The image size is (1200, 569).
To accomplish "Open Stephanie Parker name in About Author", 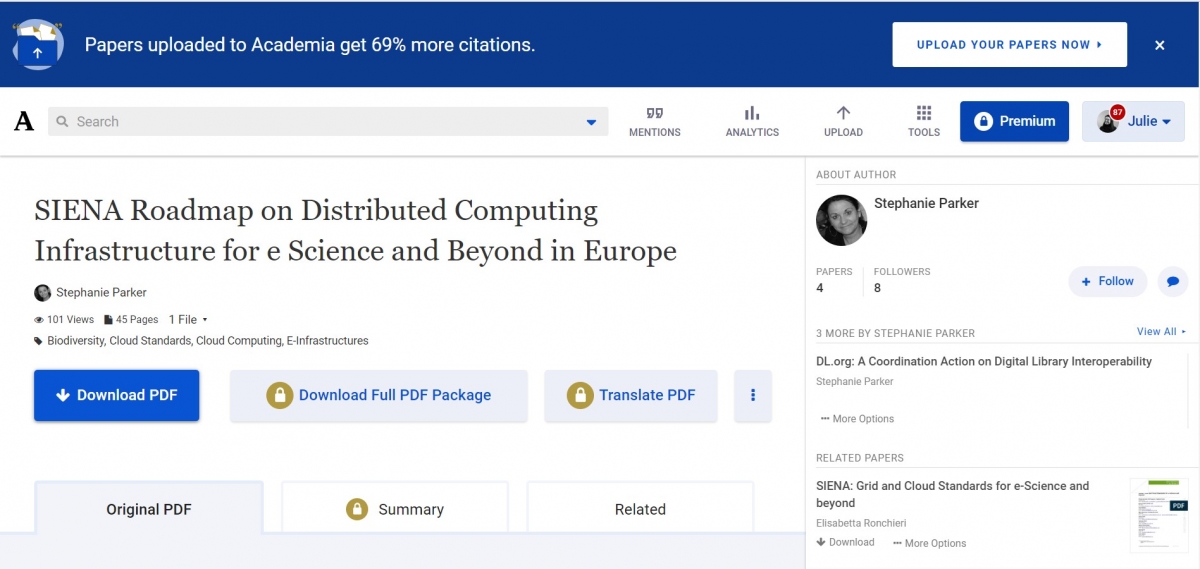I will tap(926, 203).
